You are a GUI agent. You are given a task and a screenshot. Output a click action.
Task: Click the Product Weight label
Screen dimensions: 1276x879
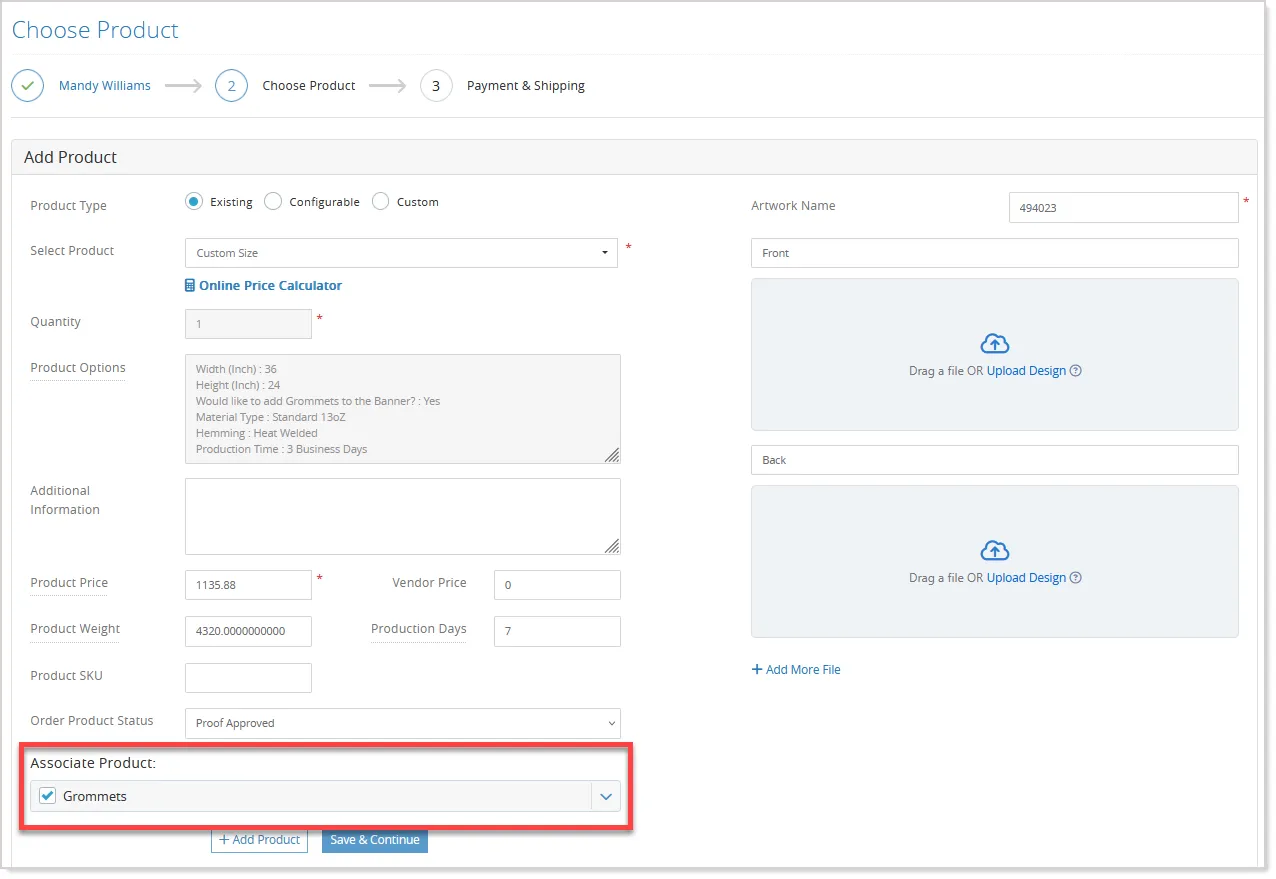point(75,629)
